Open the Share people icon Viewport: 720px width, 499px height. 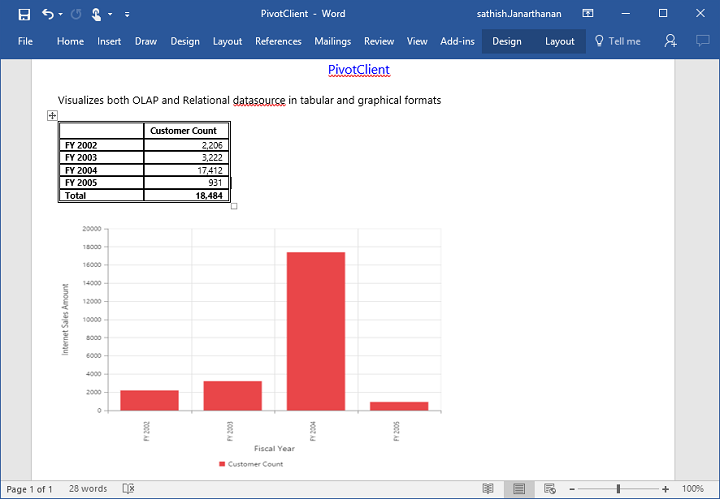671,41
